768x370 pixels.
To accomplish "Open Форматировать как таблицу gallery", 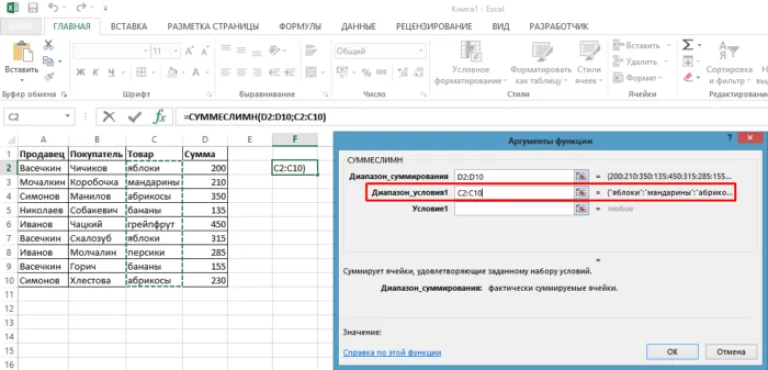I will [x=541, y=63].
